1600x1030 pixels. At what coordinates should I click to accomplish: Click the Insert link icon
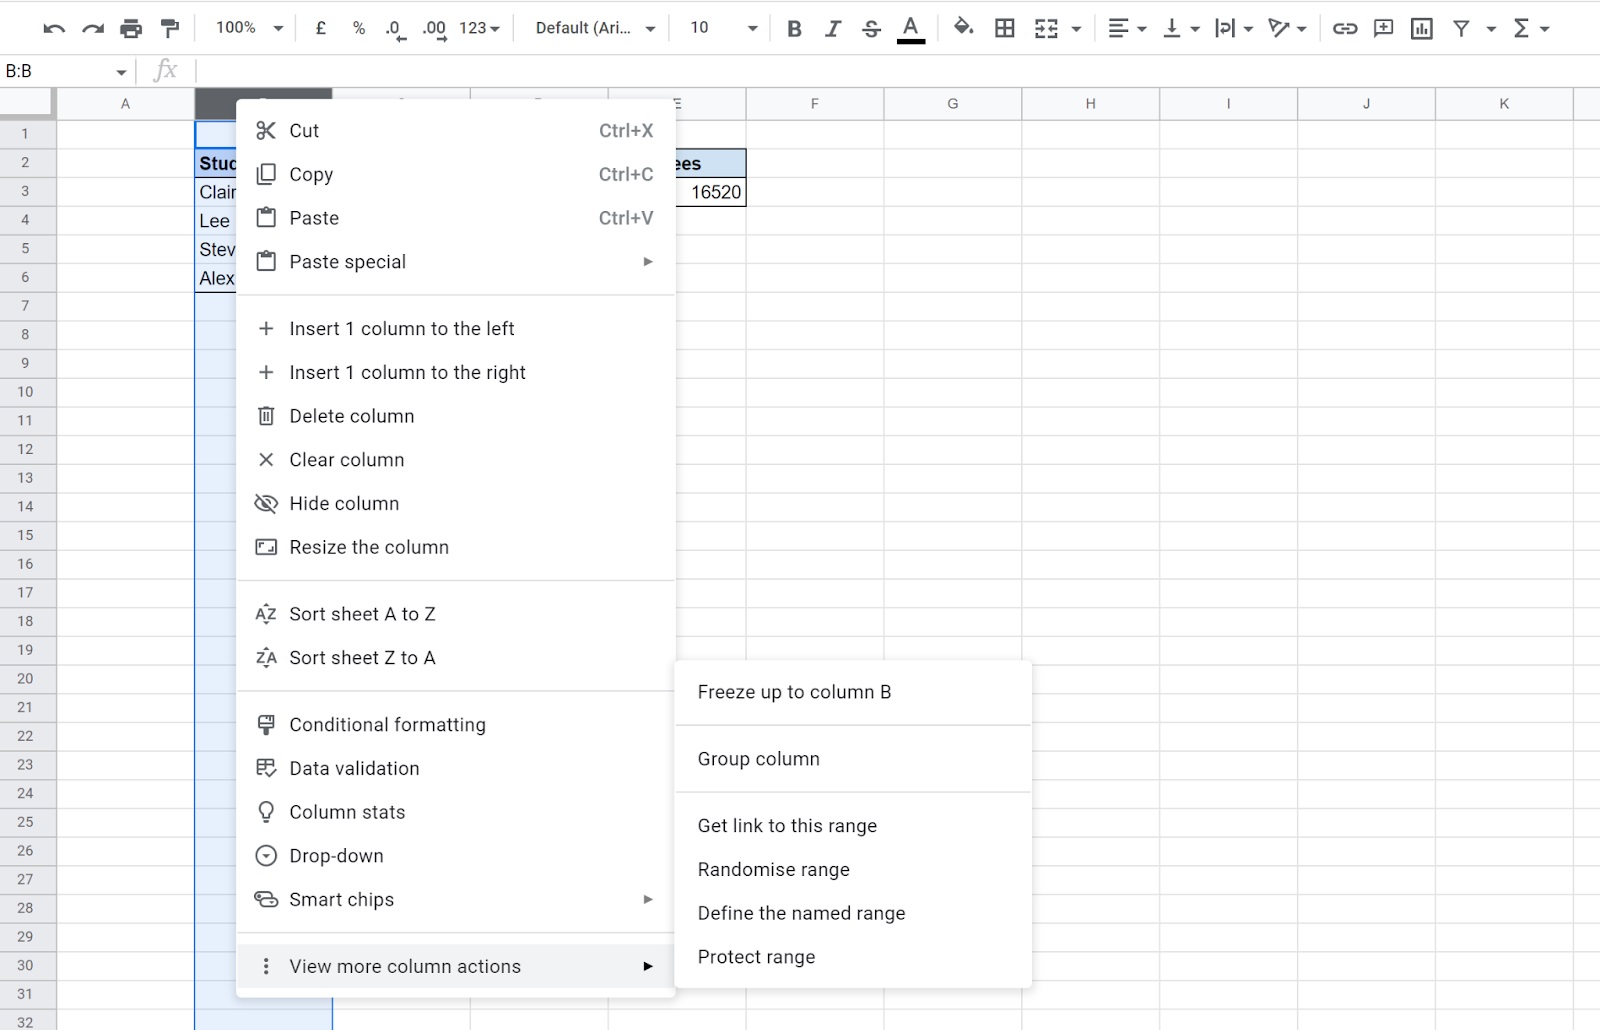(x=1345, y=28)
